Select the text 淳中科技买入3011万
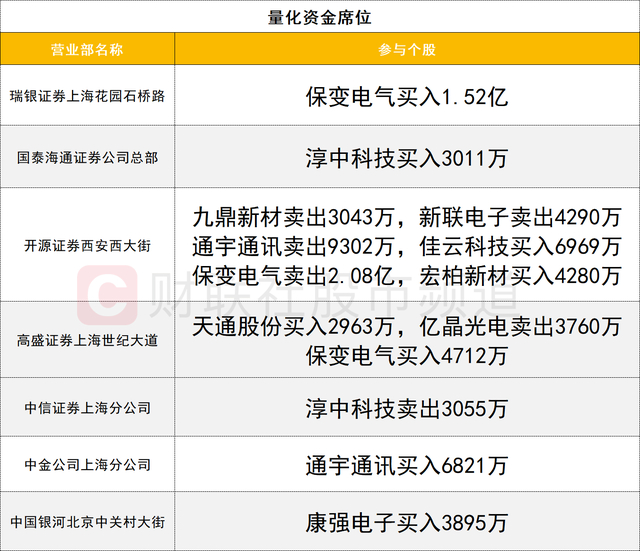Image resolution: width=640 pixels, height=551 pixels. pyautogui.click(x=407, y=158)
